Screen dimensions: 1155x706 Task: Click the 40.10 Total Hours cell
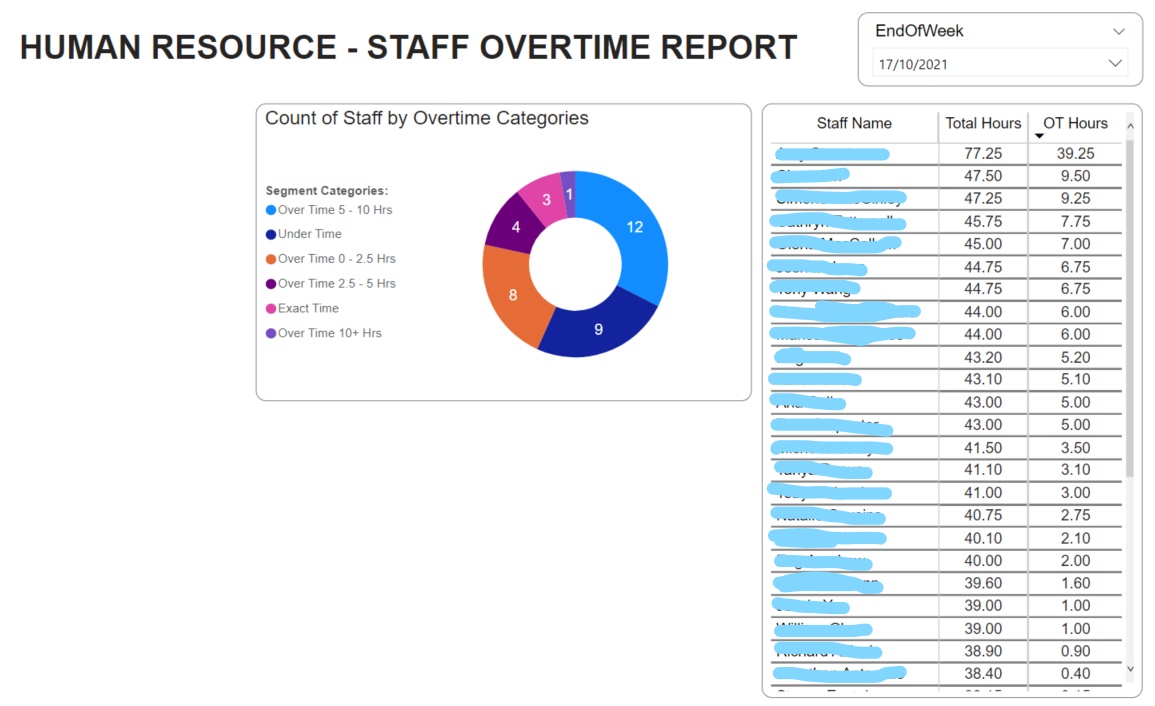[983, 538]
